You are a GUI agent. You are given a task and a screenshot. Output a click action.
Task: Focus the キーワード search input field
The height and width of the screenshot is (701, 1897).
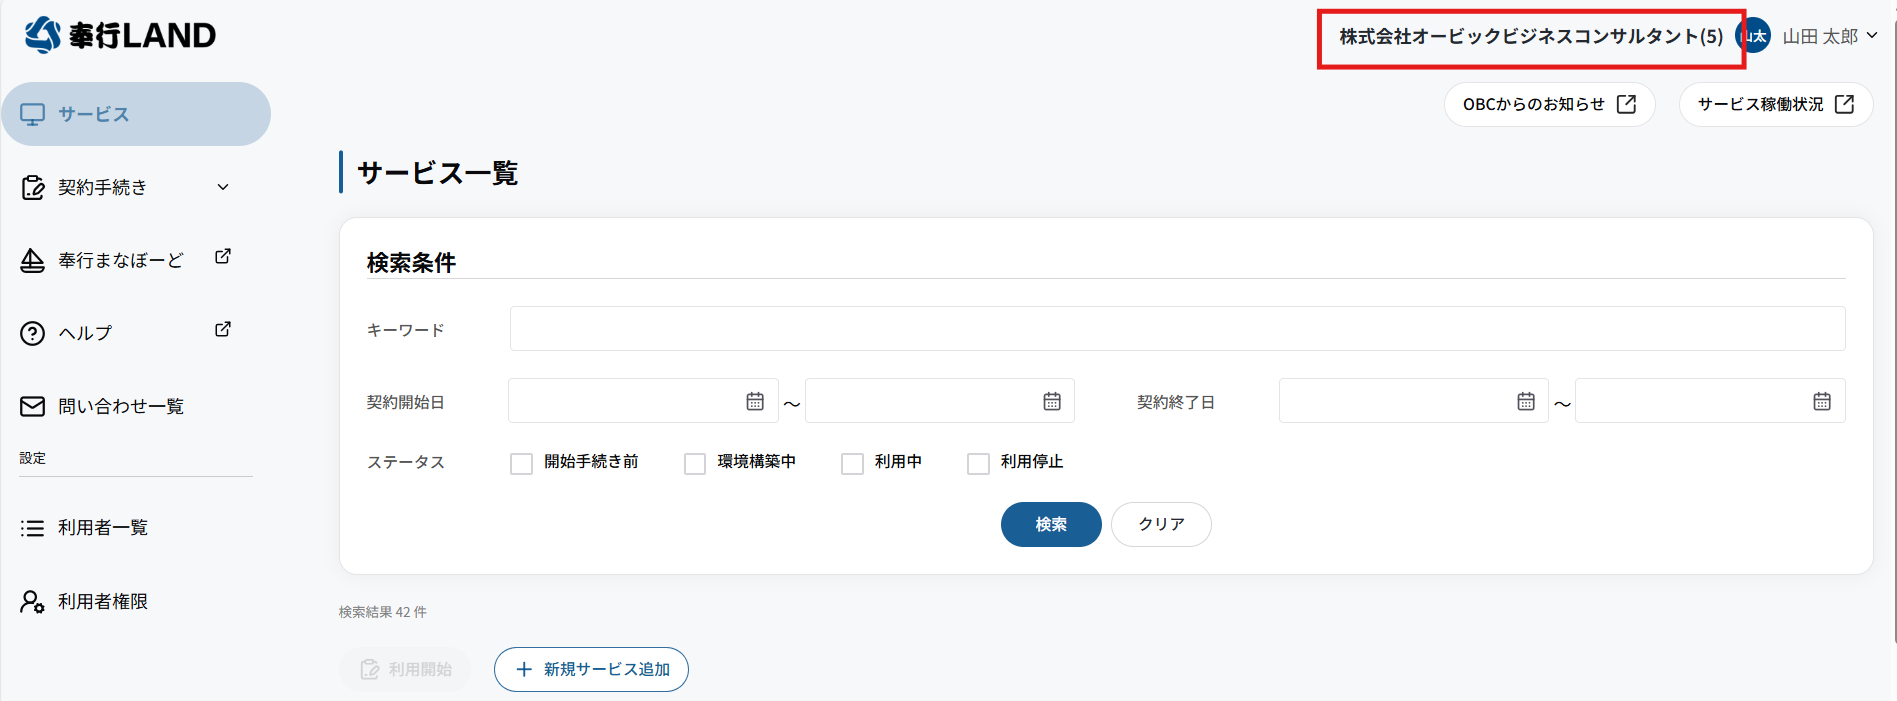[1176, 329]
